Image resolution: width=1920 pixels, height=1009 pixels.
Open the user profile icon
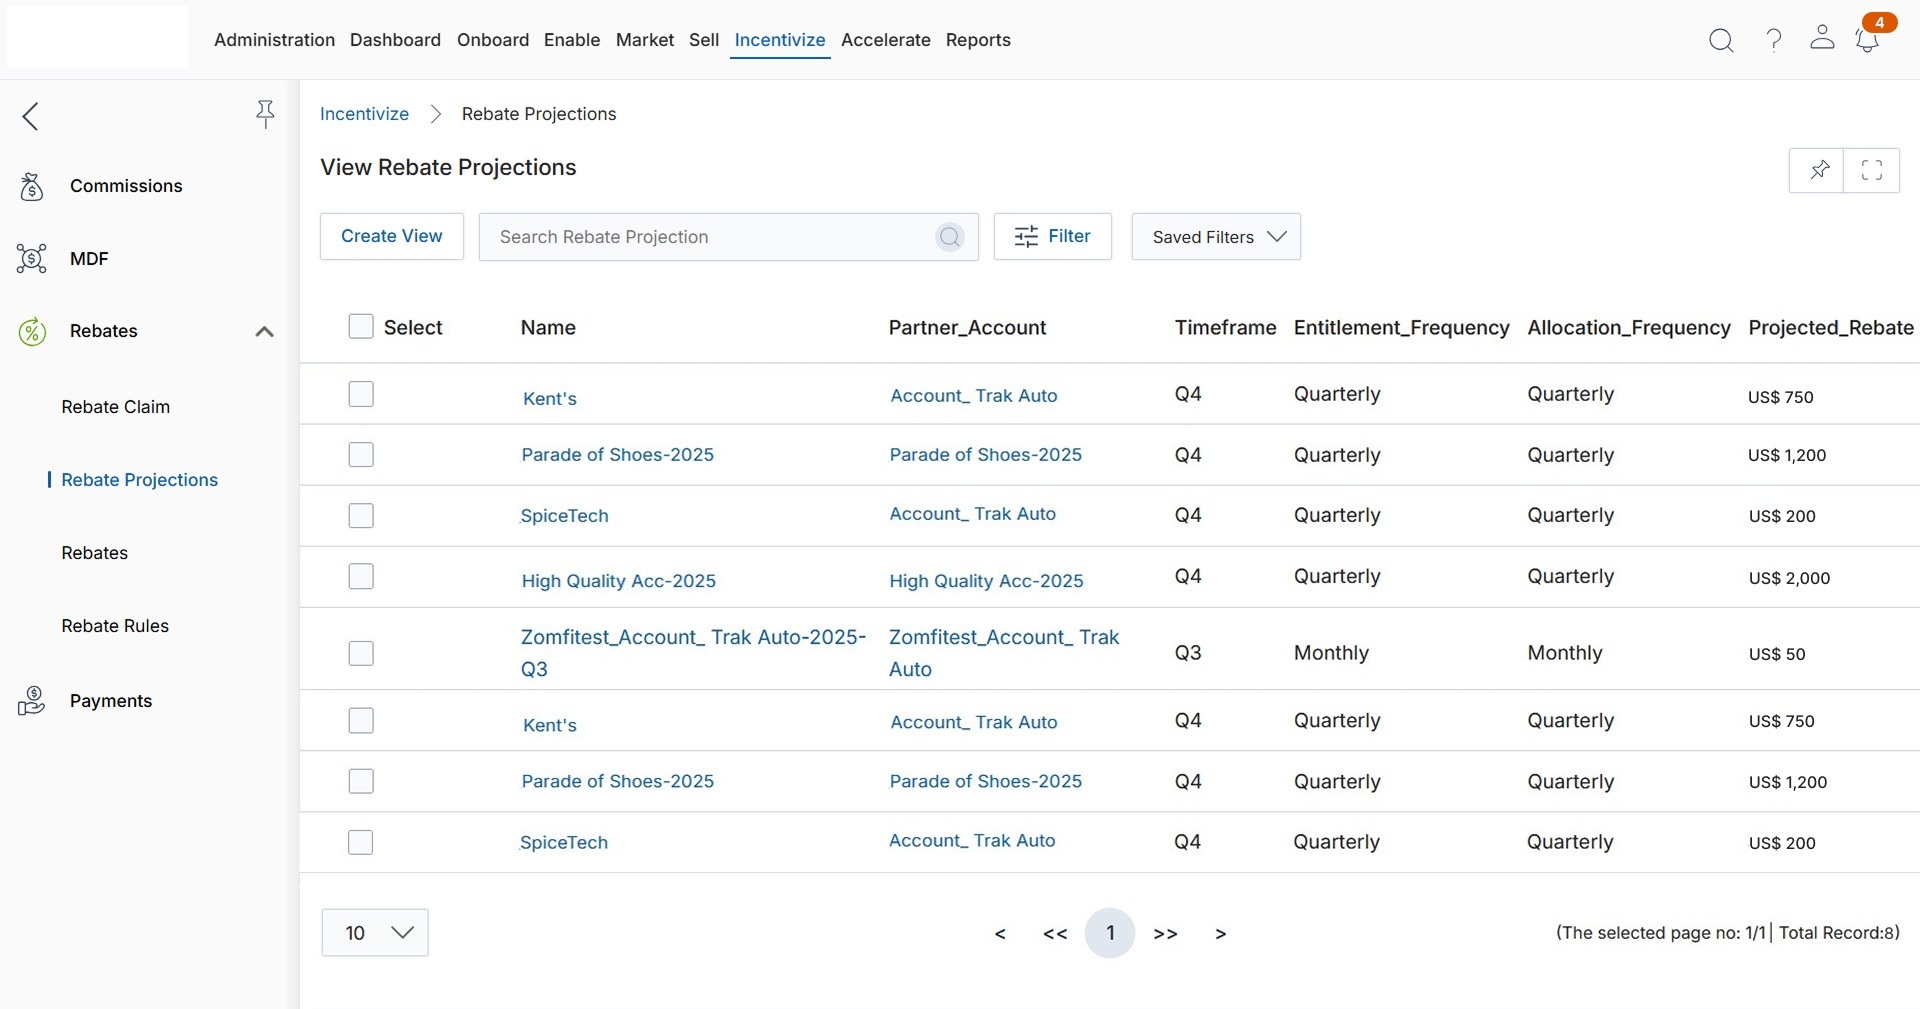click(1822, 38)
